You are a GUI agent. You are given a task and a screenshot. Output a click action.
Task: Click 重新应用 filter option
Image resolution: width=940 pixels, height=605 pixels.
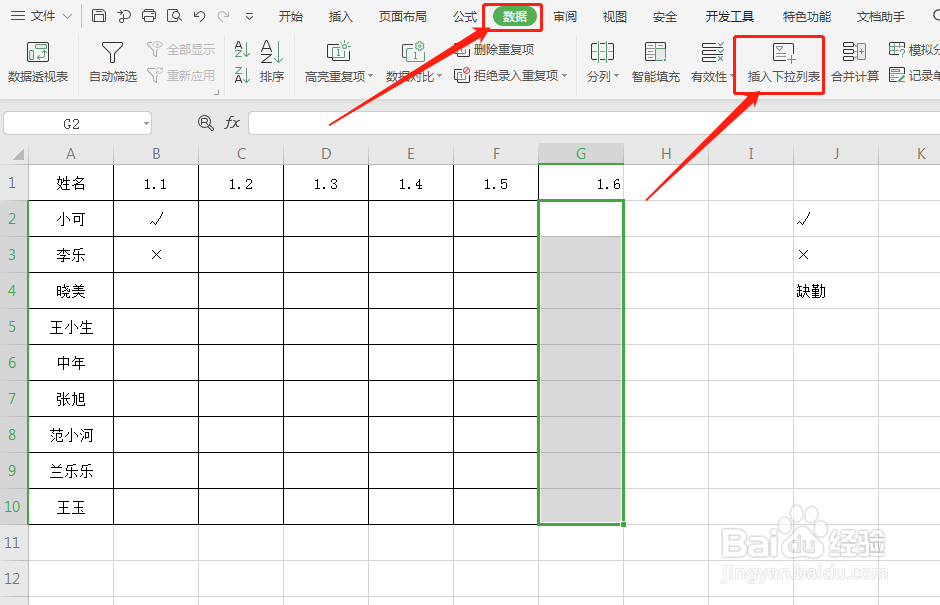coord(181,76)
